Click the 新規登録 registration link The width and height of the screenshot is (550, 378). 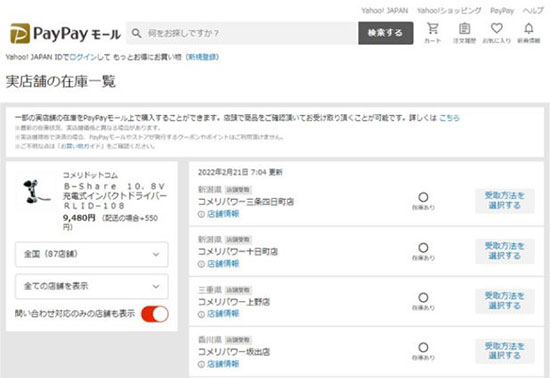coord(202,57)
